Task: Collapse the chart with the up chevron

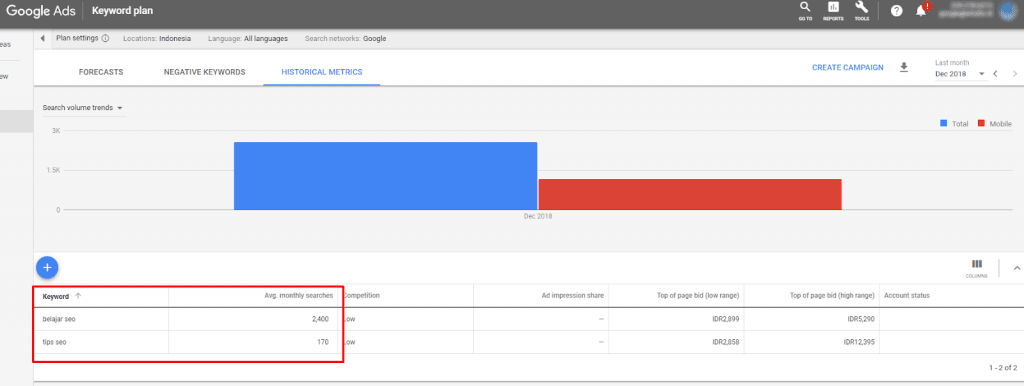Action: pyautogui.click(x=1017, y=267)
